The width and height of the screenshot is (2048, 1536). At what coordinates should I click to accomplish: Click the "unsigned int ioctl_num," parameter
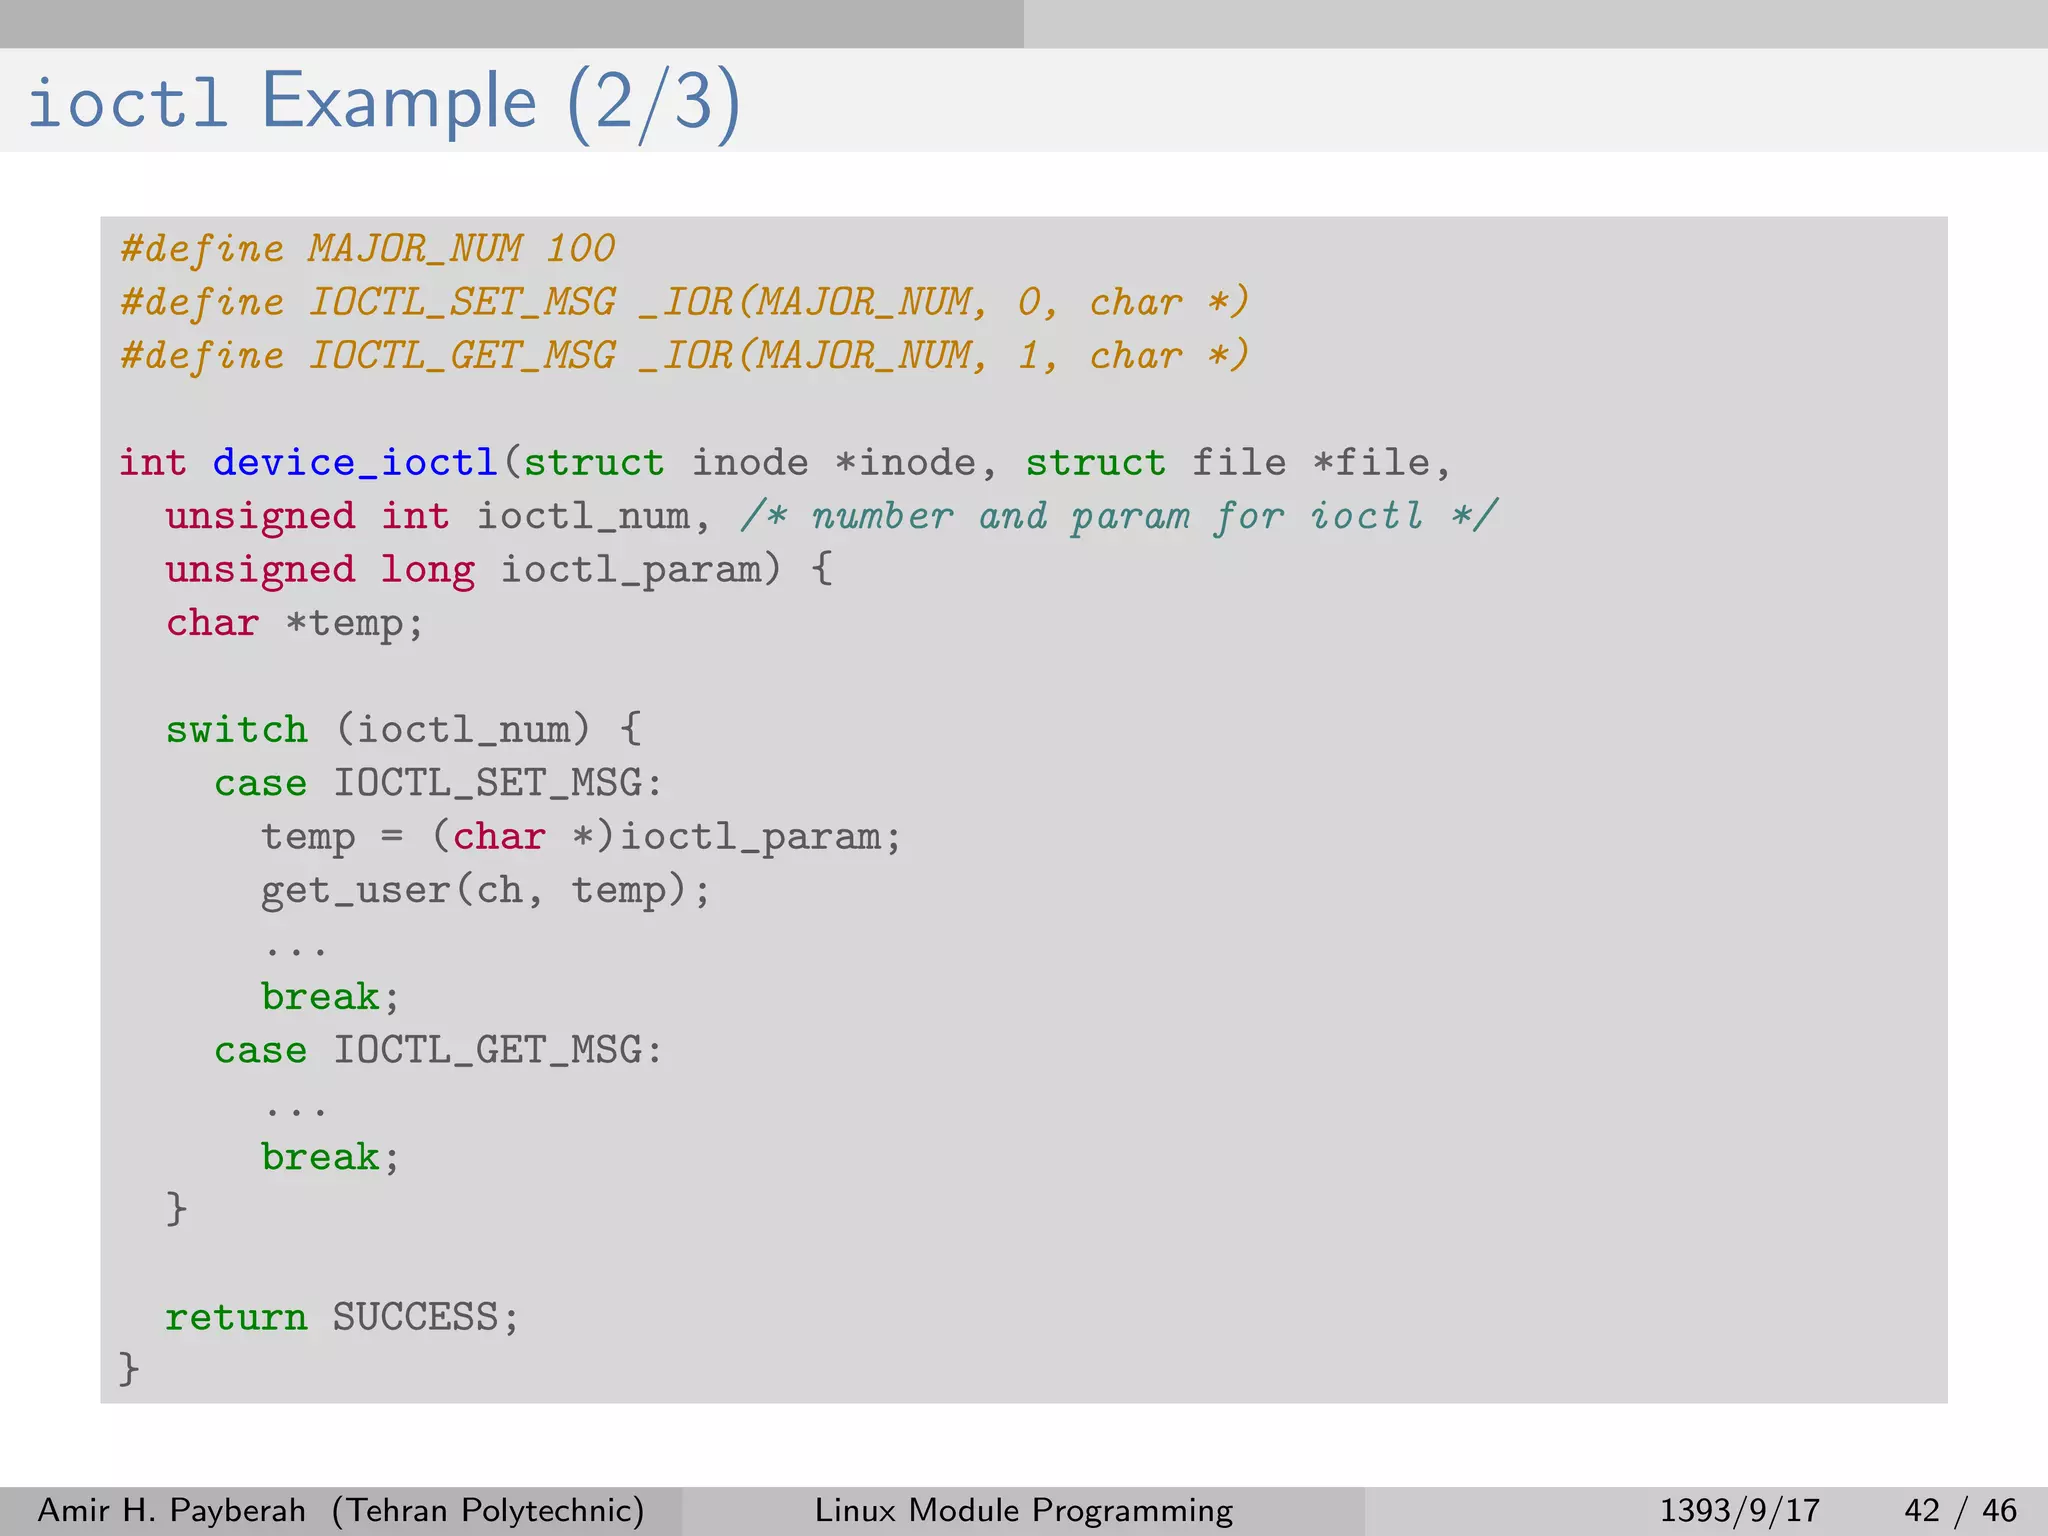click(x=438, y=516)
